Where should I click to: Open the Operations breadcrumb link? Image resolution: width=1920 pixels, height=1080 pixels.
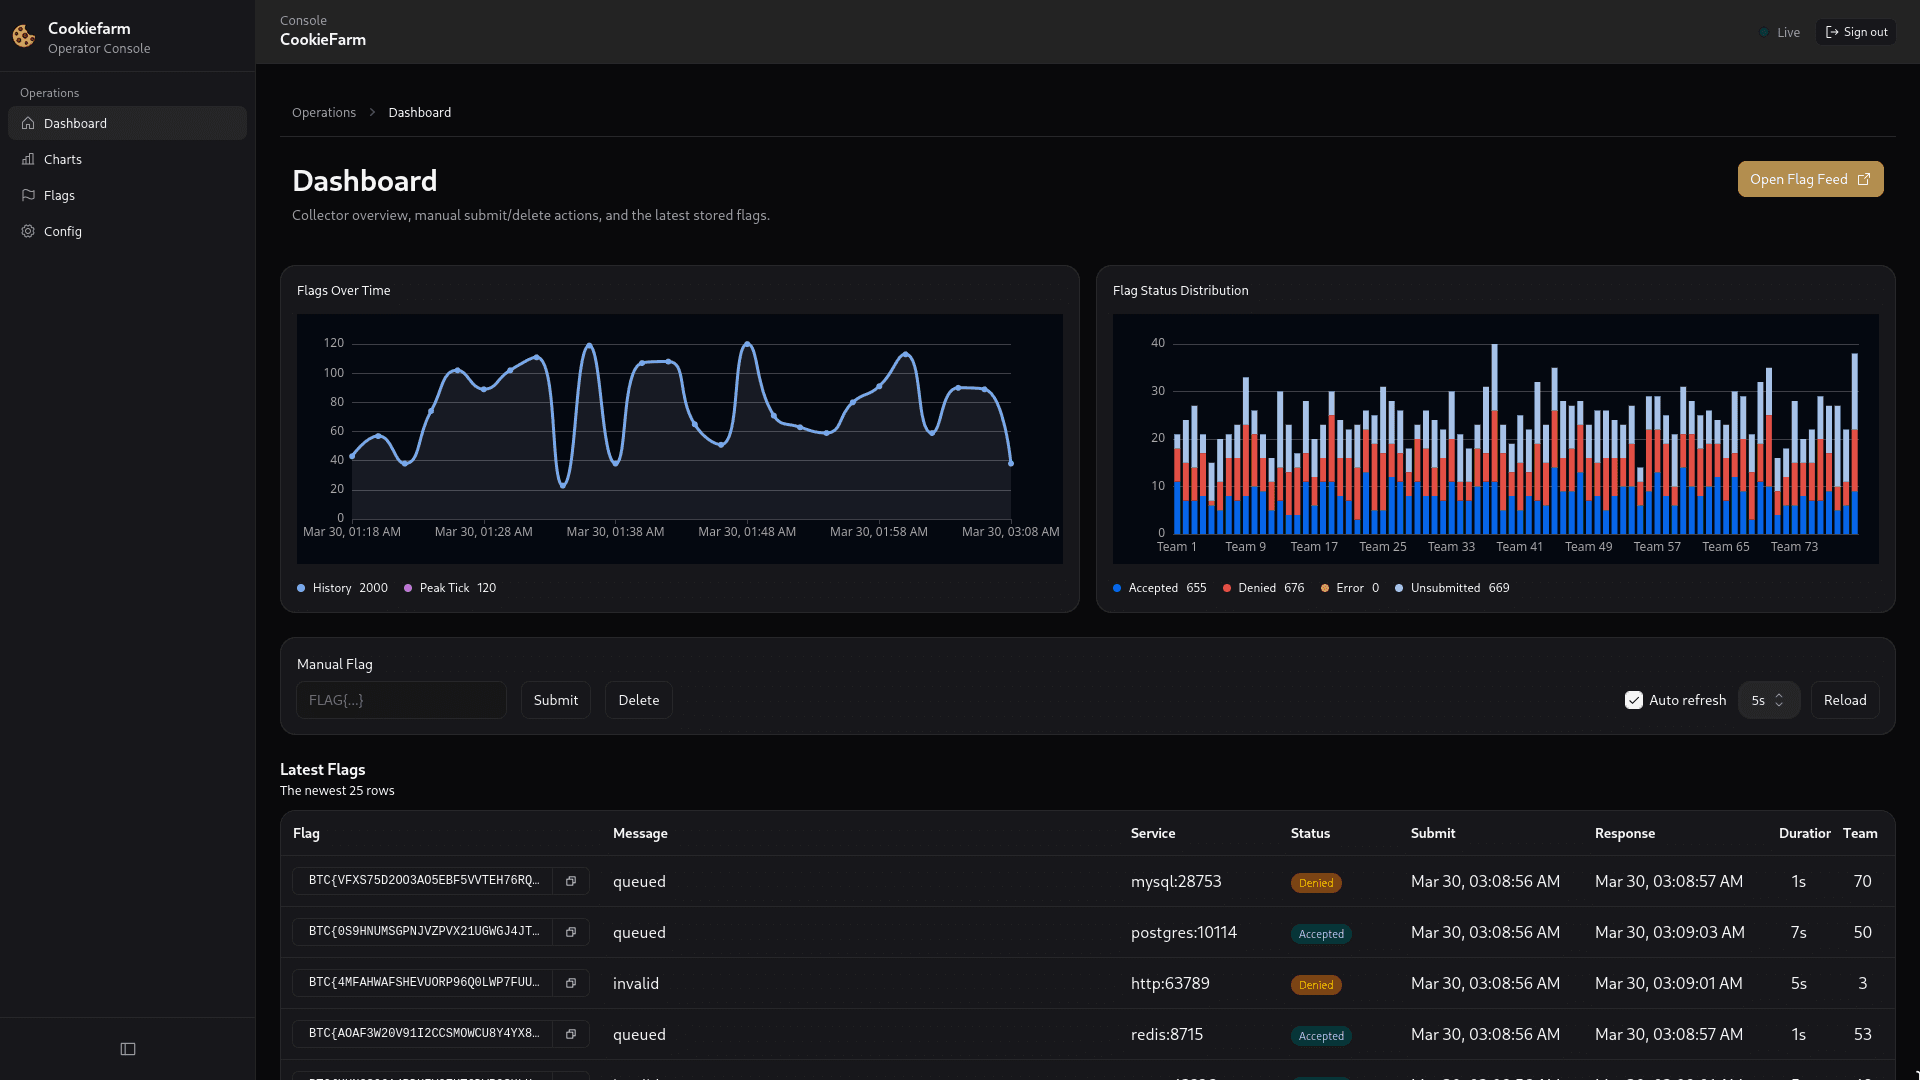pyautogui.click(x=323, y=112)
